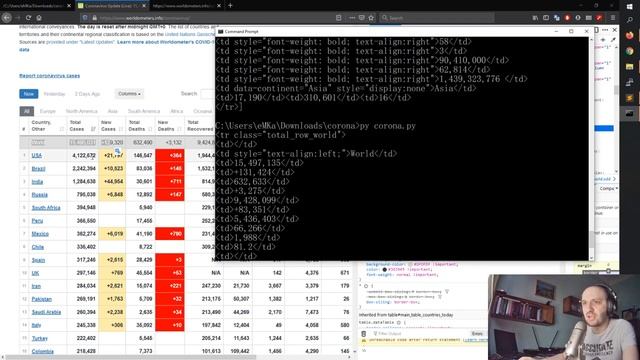Open Firefox from the Windows taskbar
640x360 pixels.
point(629,35)
